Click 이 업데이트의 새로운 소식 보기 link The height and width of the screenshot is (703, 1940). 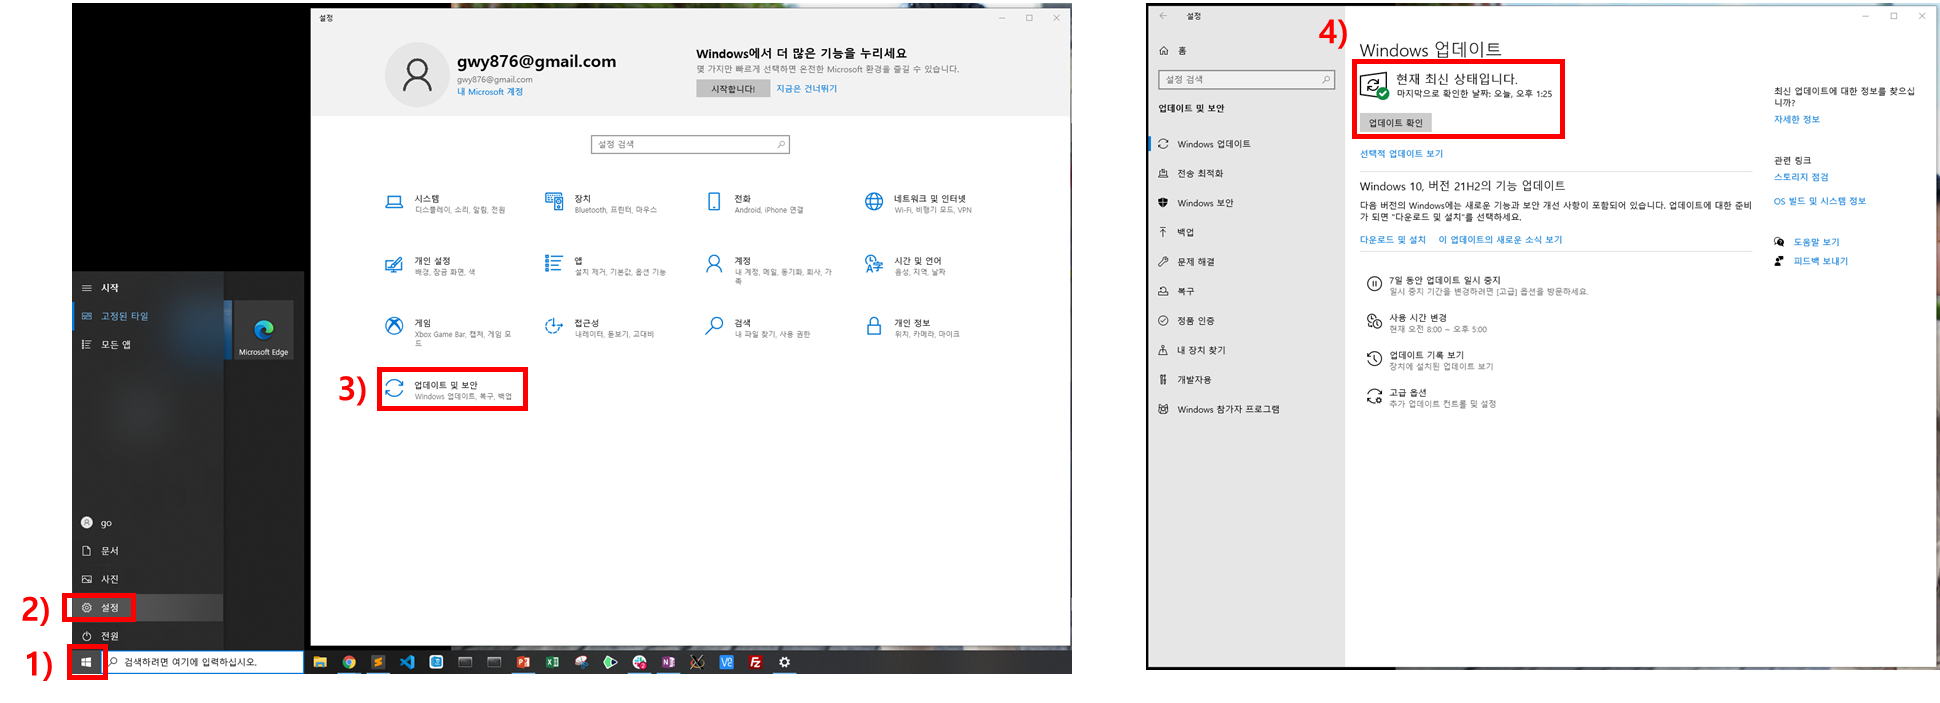point(1500,240)
